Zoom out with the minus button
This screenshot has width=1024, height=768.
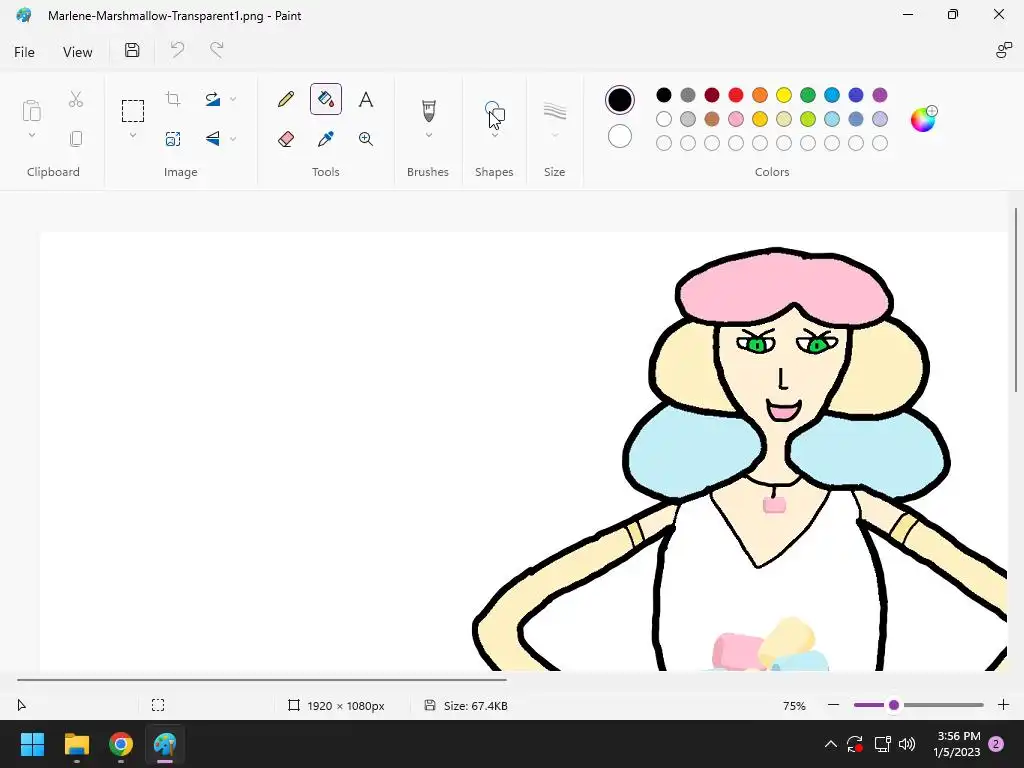click(833, 705)
